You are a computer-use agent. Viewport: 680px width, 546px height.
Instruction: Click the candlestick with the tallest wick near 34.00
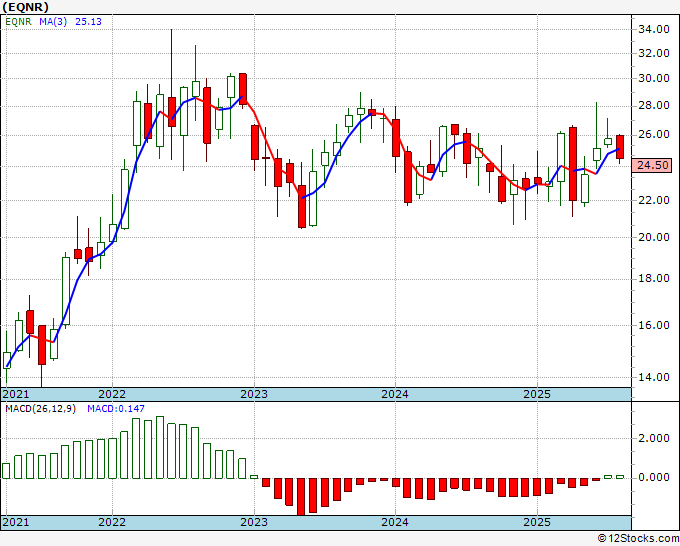(x=172, y=112)
